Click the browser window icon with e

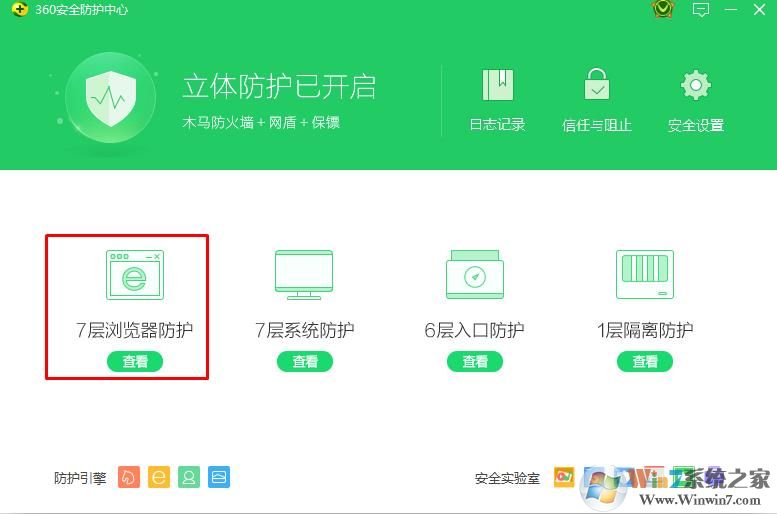click(x=135, y=275)
